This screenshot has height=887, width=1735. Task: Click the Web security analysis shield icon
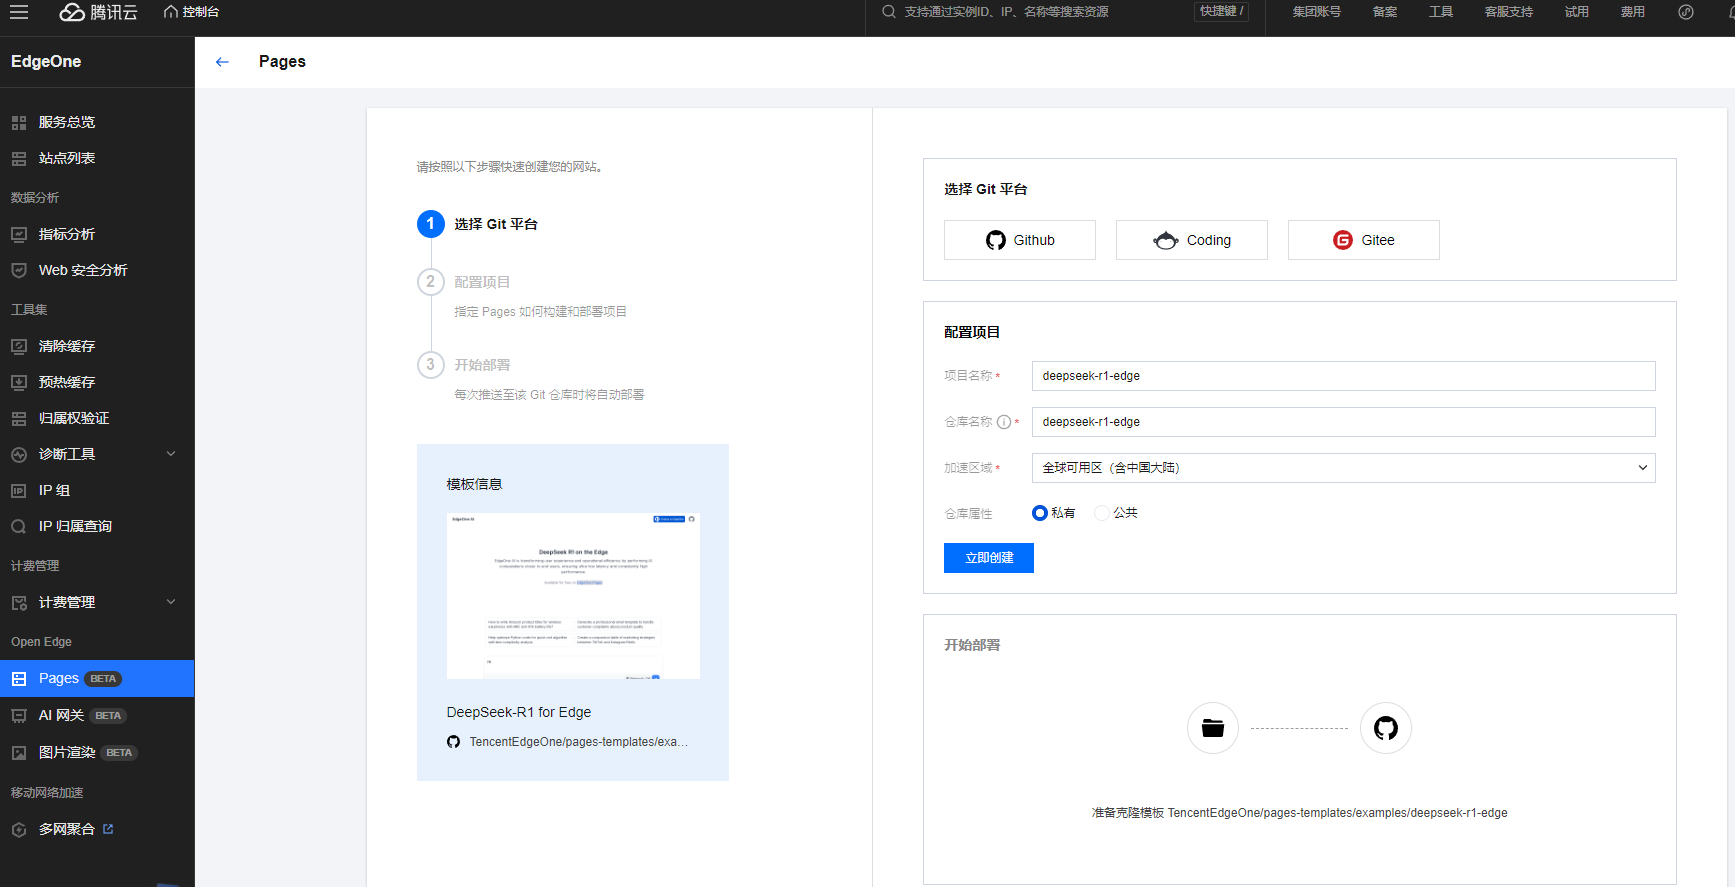[x=19, y=270]
